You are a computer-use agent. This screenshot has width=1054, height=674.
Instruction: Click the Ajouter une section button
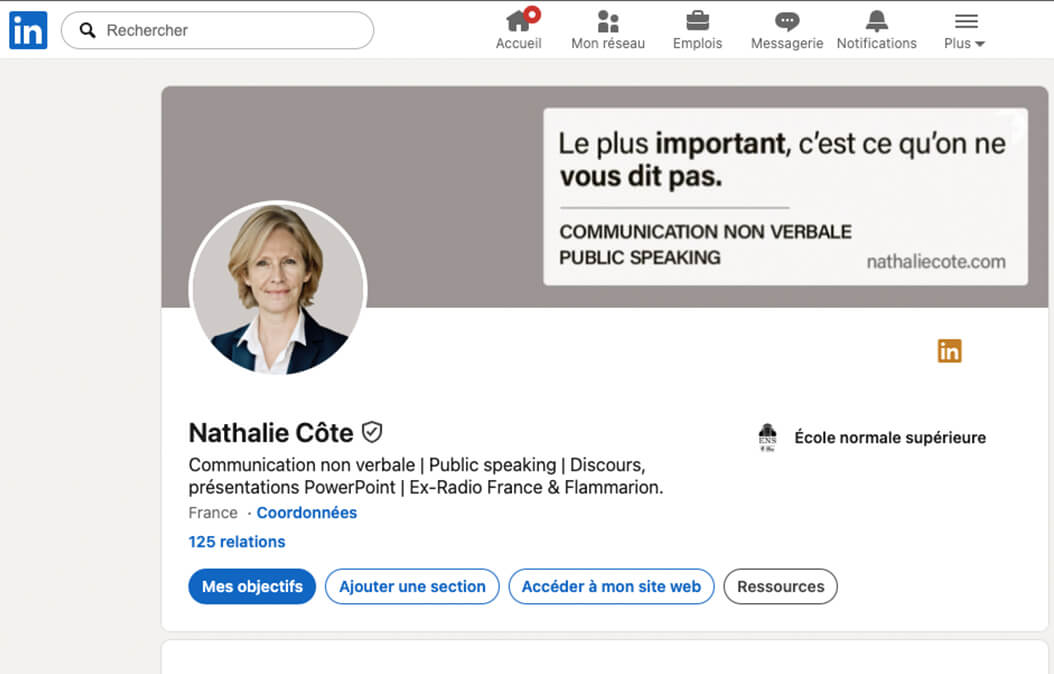click(x=412, y=587)
